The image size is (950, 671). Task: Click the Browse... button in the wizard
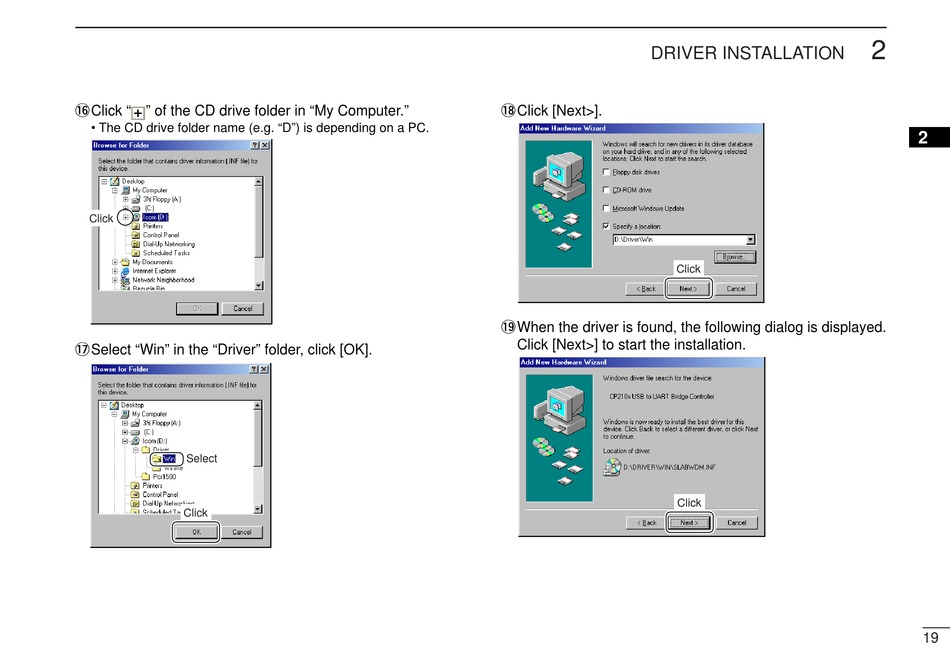pyautogui.click(x=734, y=257)
